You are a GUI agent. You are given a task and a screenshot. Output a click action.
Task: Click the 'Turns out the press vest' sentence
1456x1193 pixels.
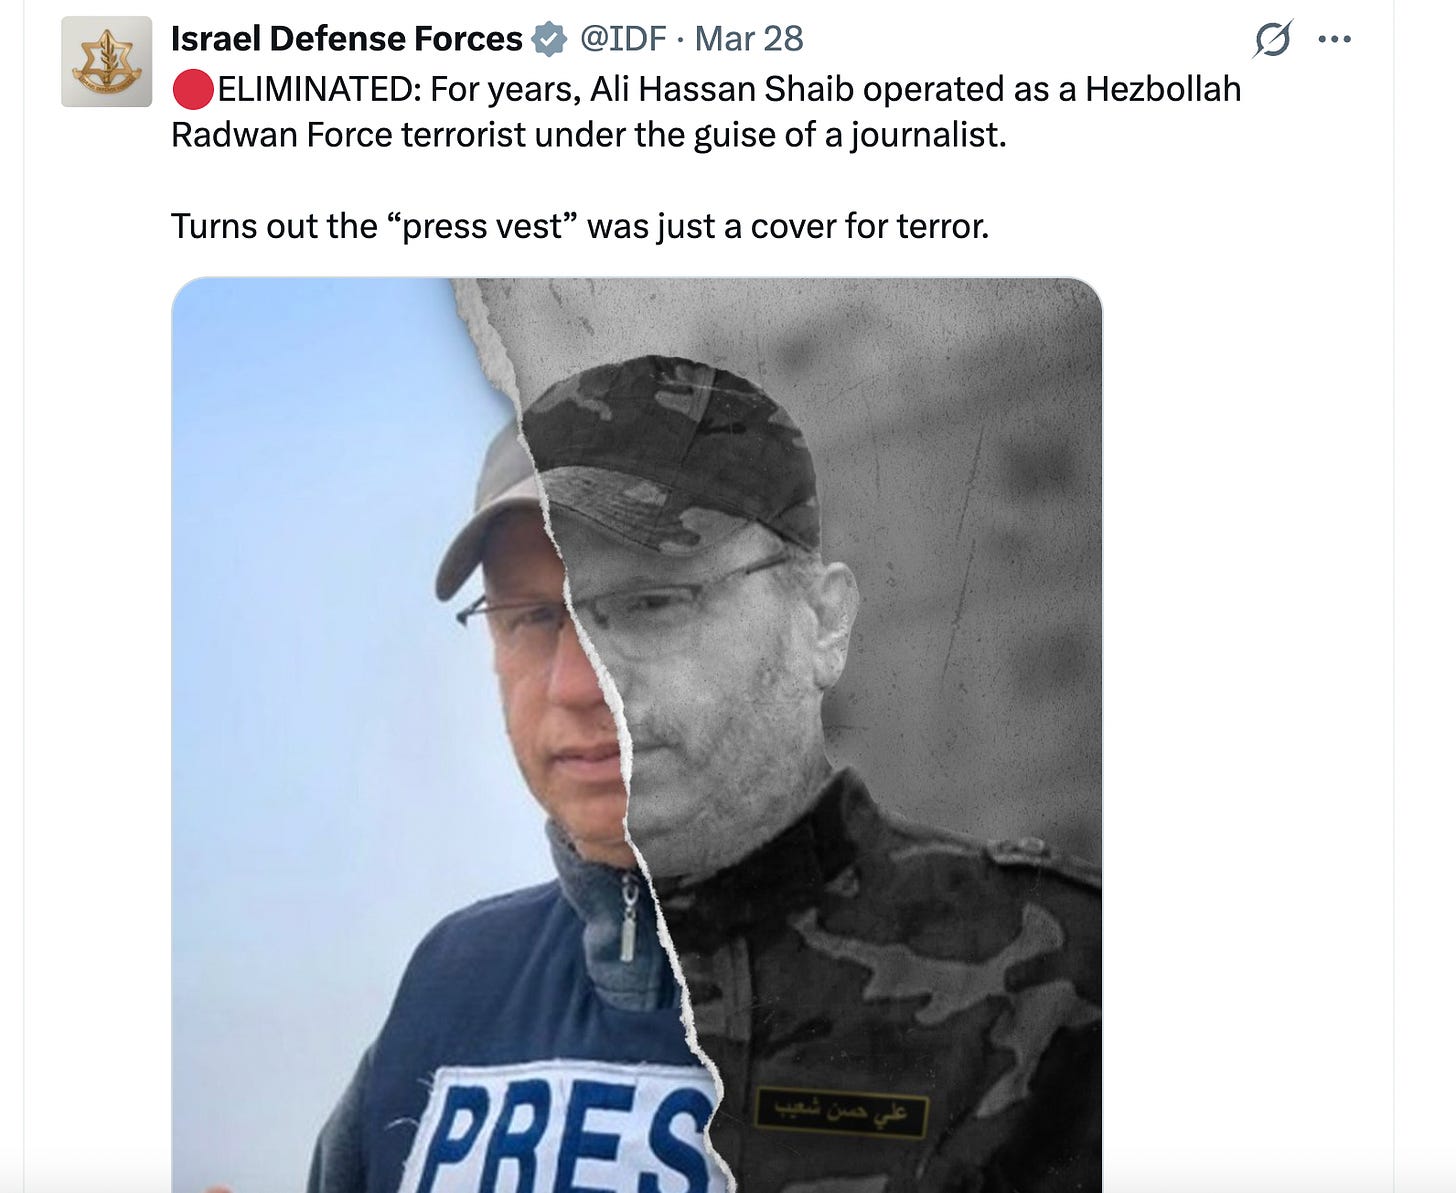click(580, 226)
